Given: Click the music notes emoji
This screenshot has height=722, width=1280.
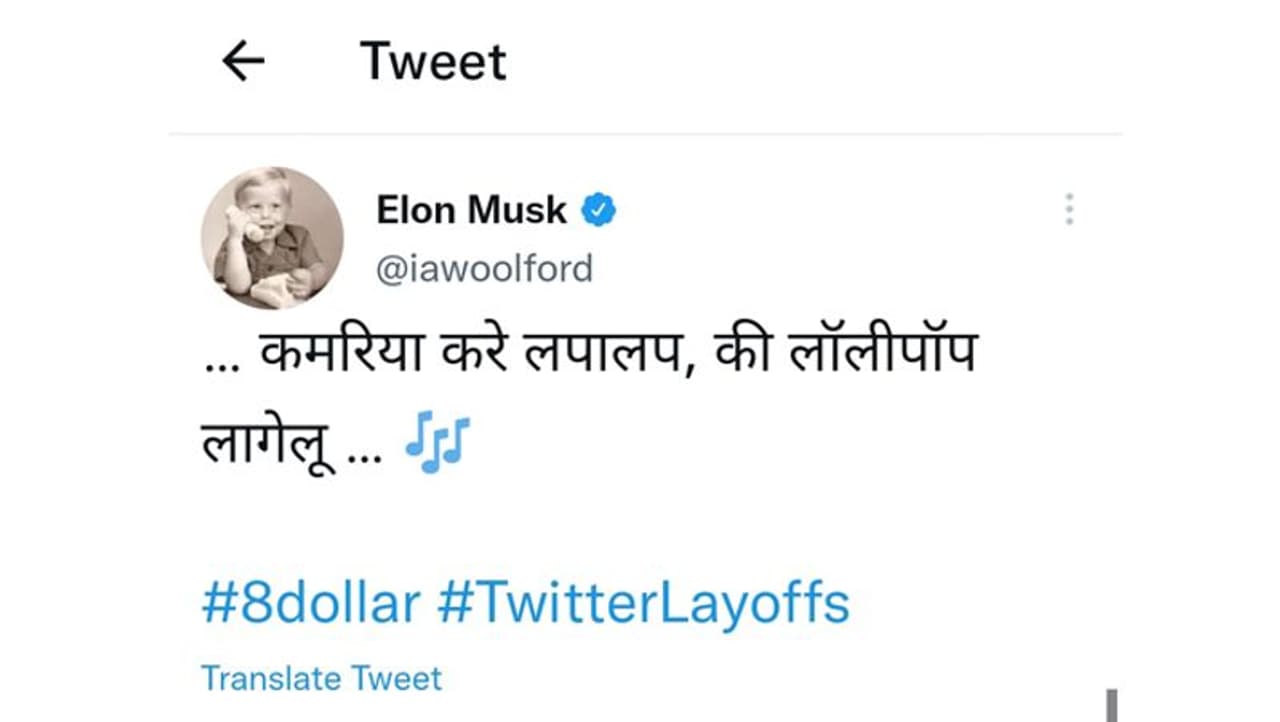Looking at the screenshot, I should 437,444.
